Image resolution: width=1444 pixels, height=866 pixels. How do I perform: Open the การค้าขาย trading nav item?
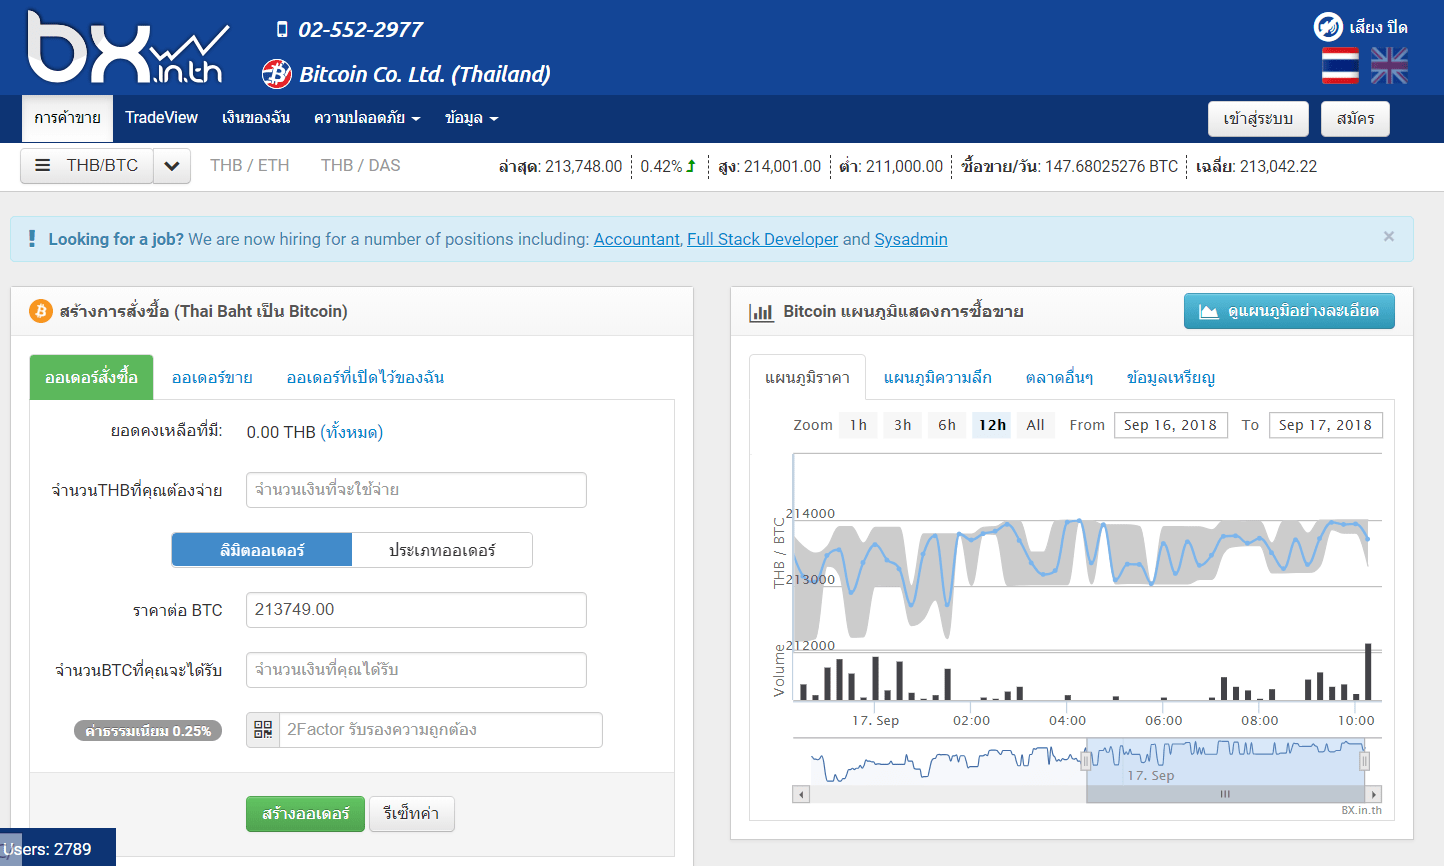coord(67,118)
